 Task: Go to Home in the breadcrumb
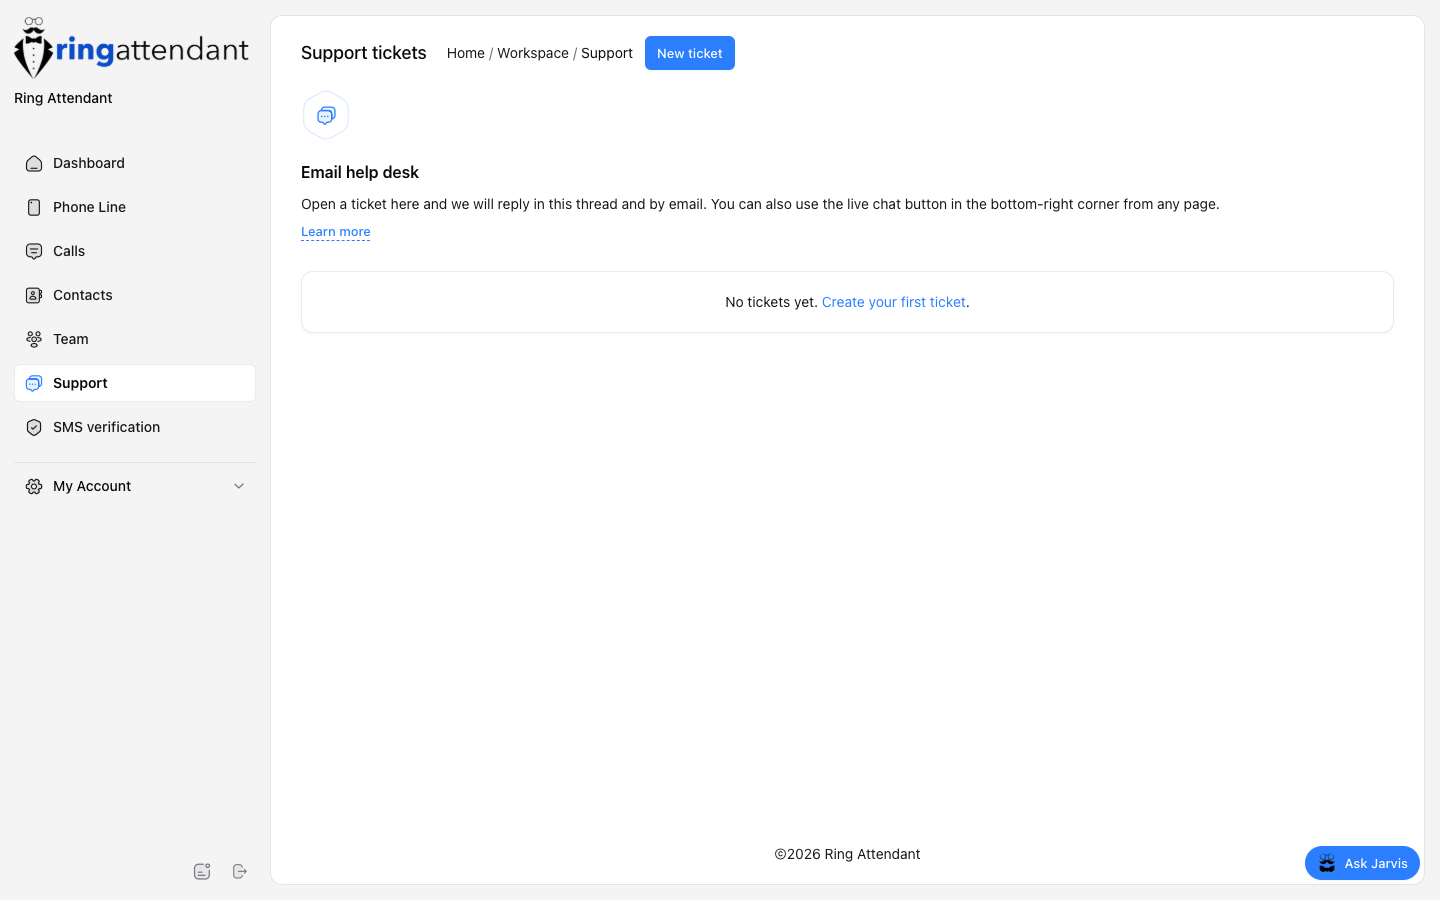pos(466,53)
